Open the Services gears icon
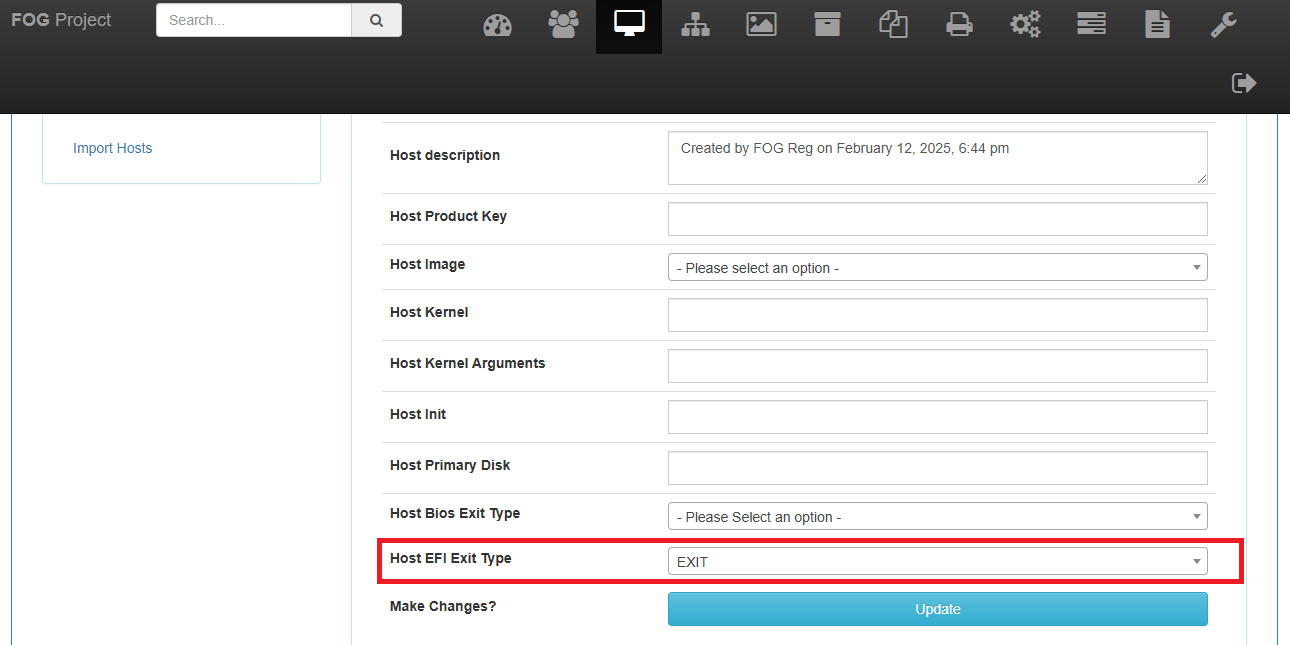 click(x=1025, y=25)
